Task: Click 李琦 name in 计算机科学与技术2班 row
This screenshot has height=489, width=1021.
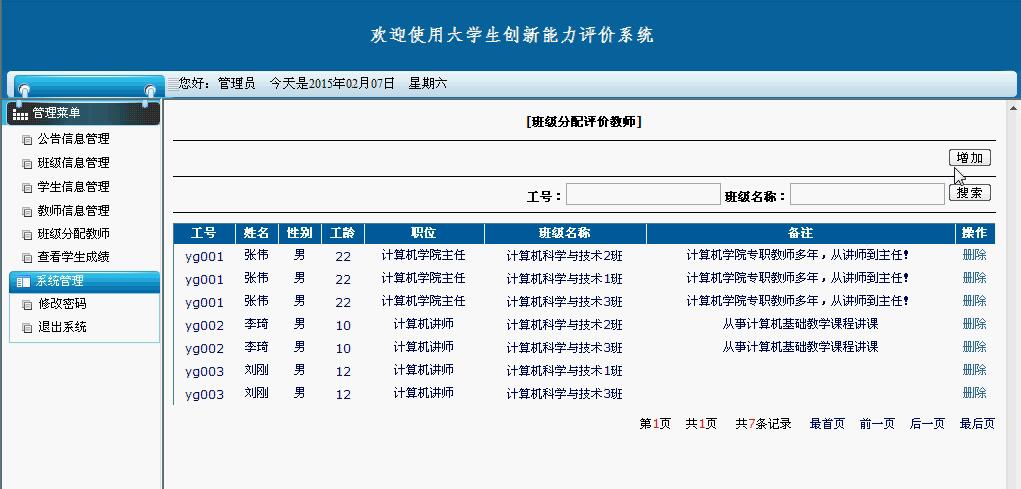Action: point(257,324)
